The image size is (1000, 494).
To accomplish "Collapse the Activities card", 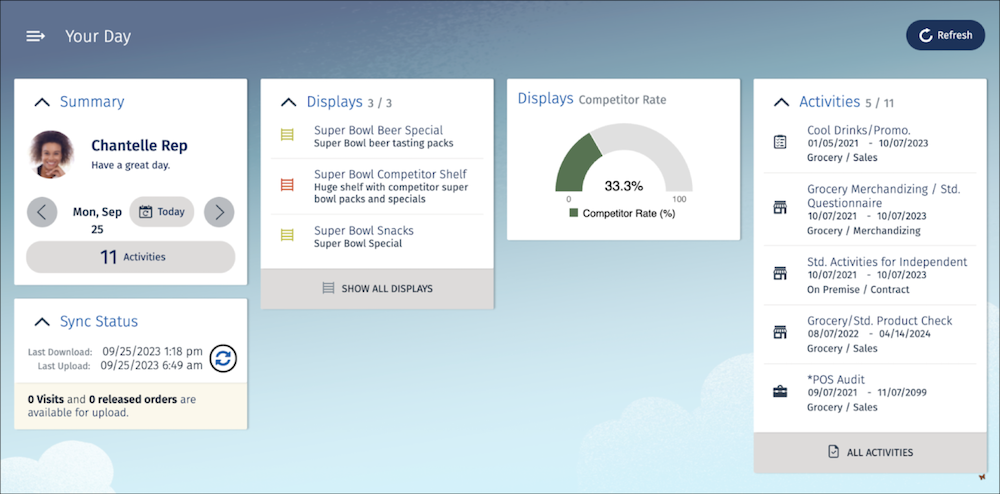I will click(x=781, y=102).
